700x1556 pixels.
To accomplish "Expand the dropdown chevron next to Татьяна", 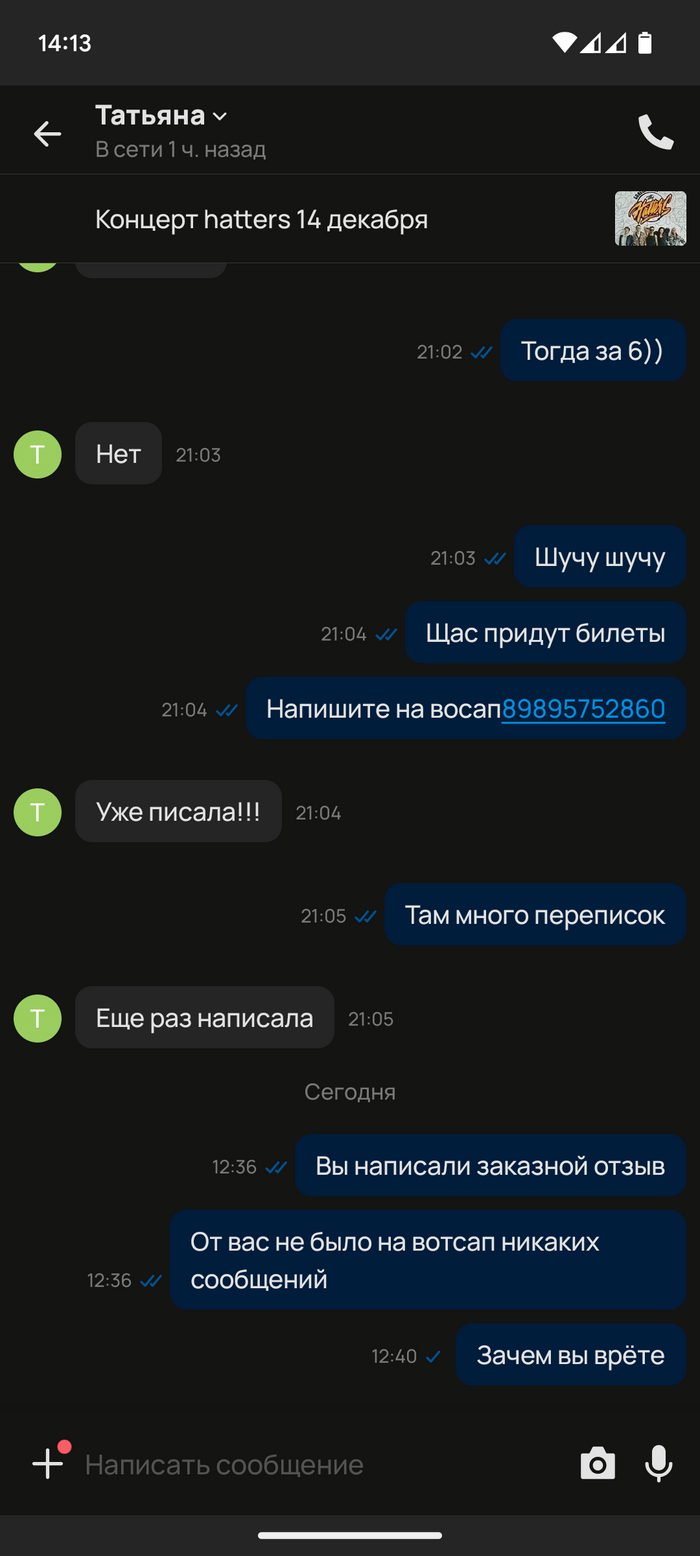I will coord(220,117).
